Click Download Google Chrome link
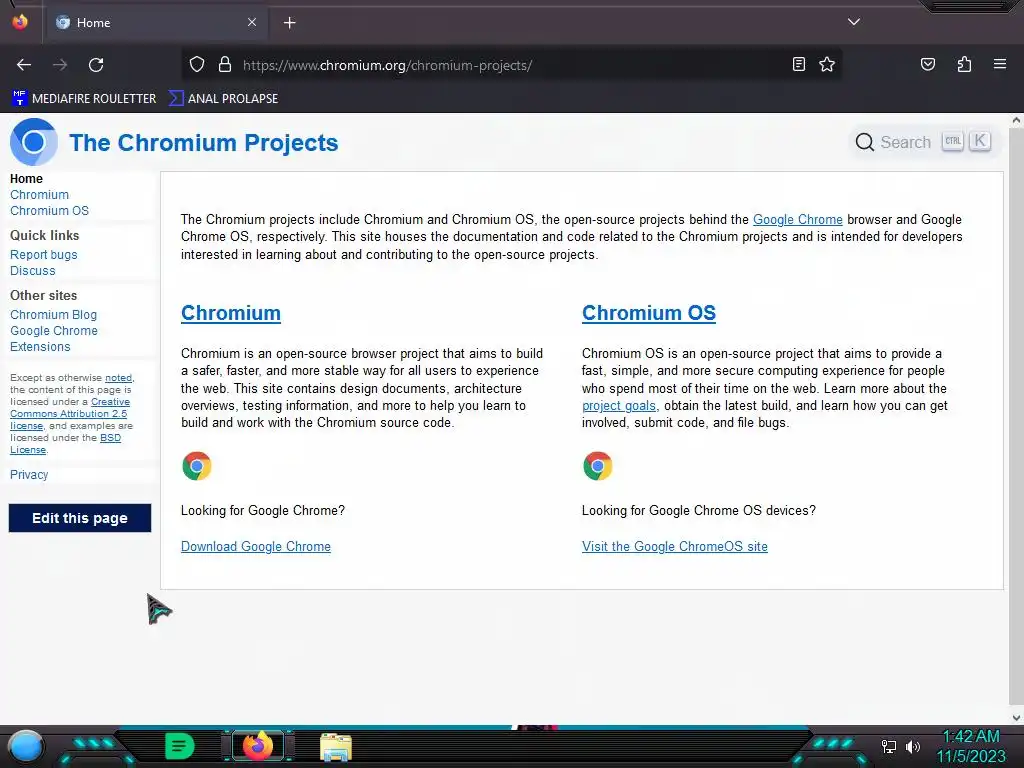 tap(255, 547)
